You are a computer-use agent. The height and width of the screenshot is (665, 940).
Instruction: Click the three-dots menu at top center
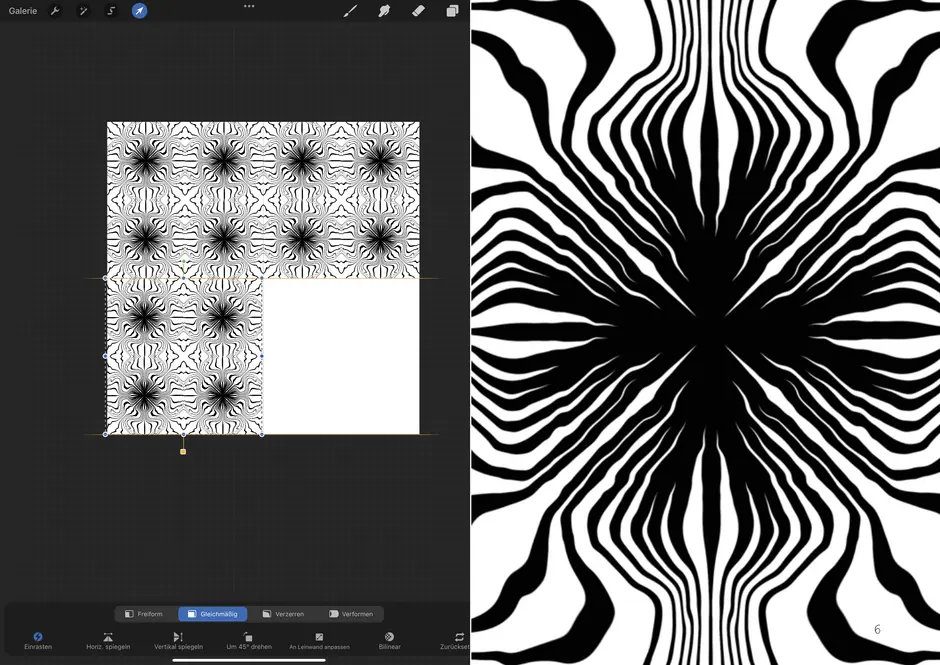tap(249, 6)
